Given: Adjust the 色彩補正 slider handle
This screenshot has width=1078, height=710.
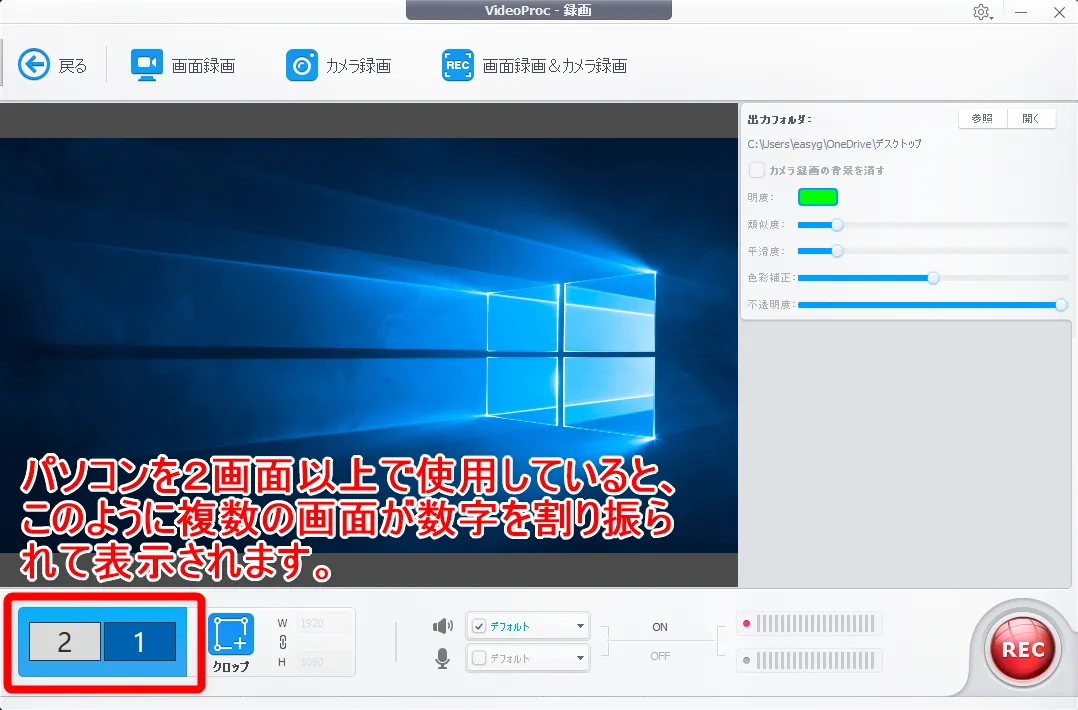Looking at the screenshot, I should [x=933, y=278].
